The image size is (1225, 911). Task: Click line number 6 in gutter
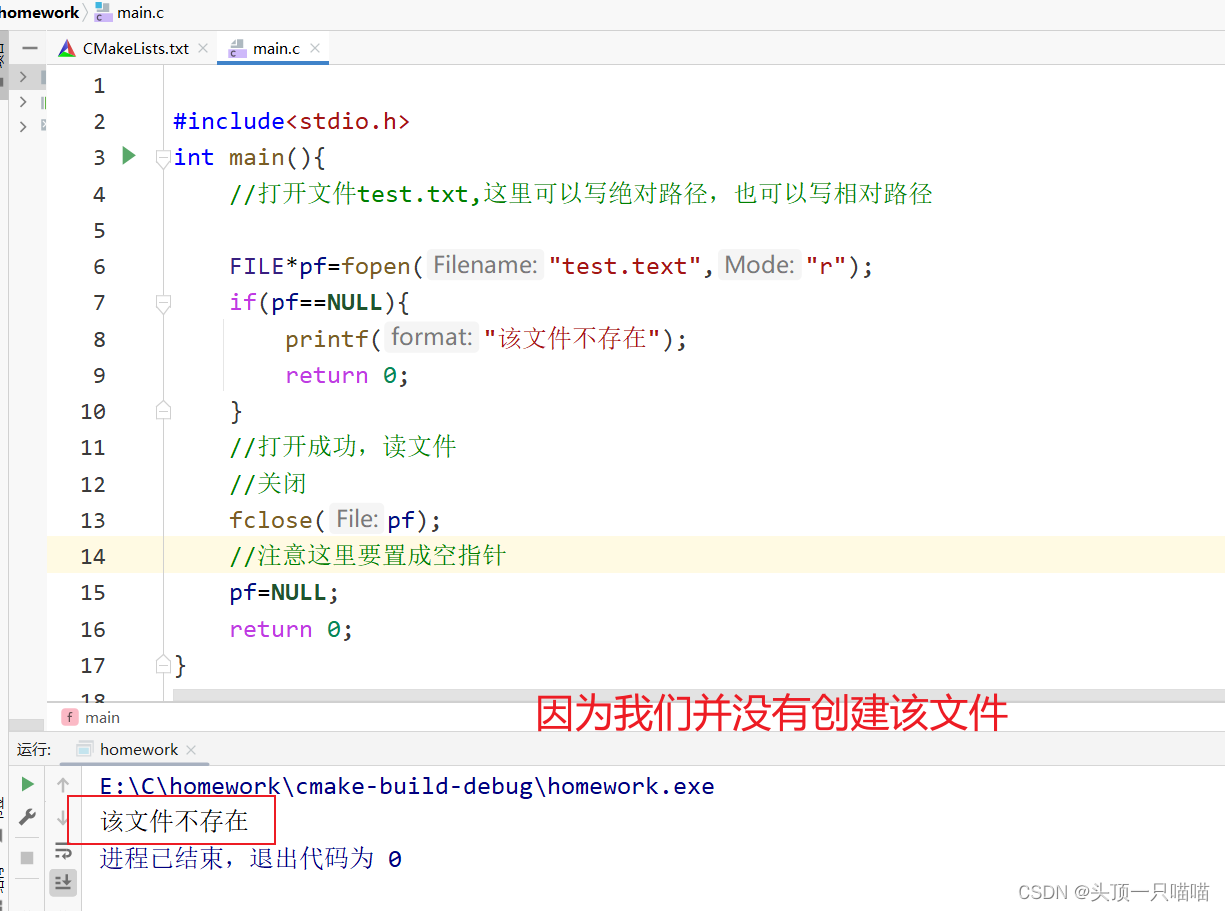[x=99, y=266]
